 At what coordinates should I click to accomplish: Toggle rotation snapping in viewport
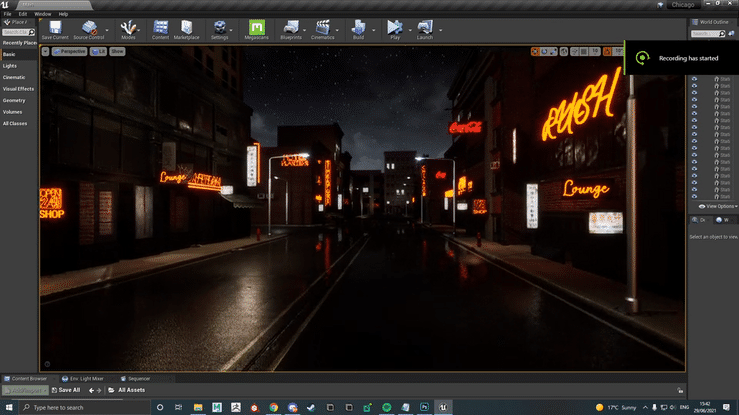(x=607, y=51)
